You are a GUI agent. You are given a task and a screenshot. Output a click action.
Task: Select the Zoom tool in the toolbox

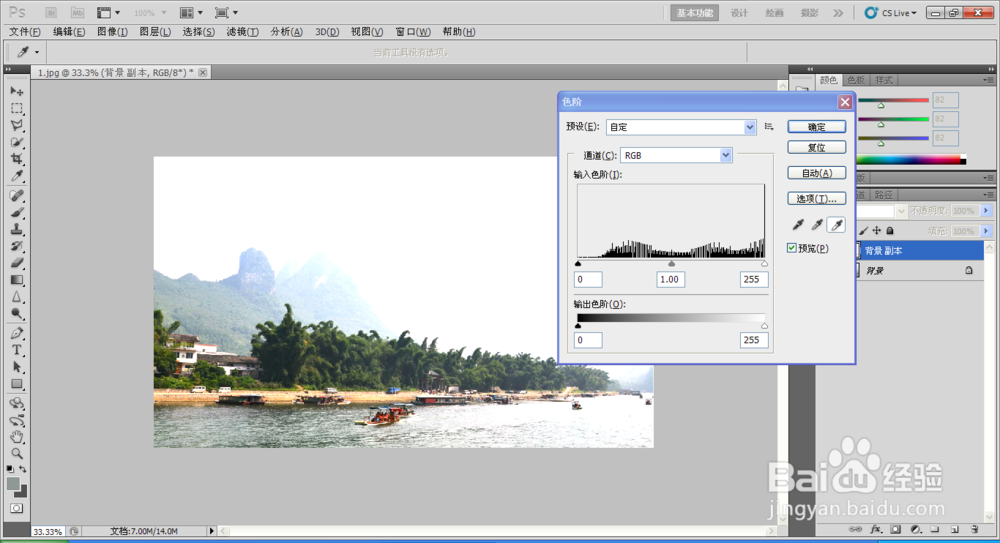tap(17, 454)
